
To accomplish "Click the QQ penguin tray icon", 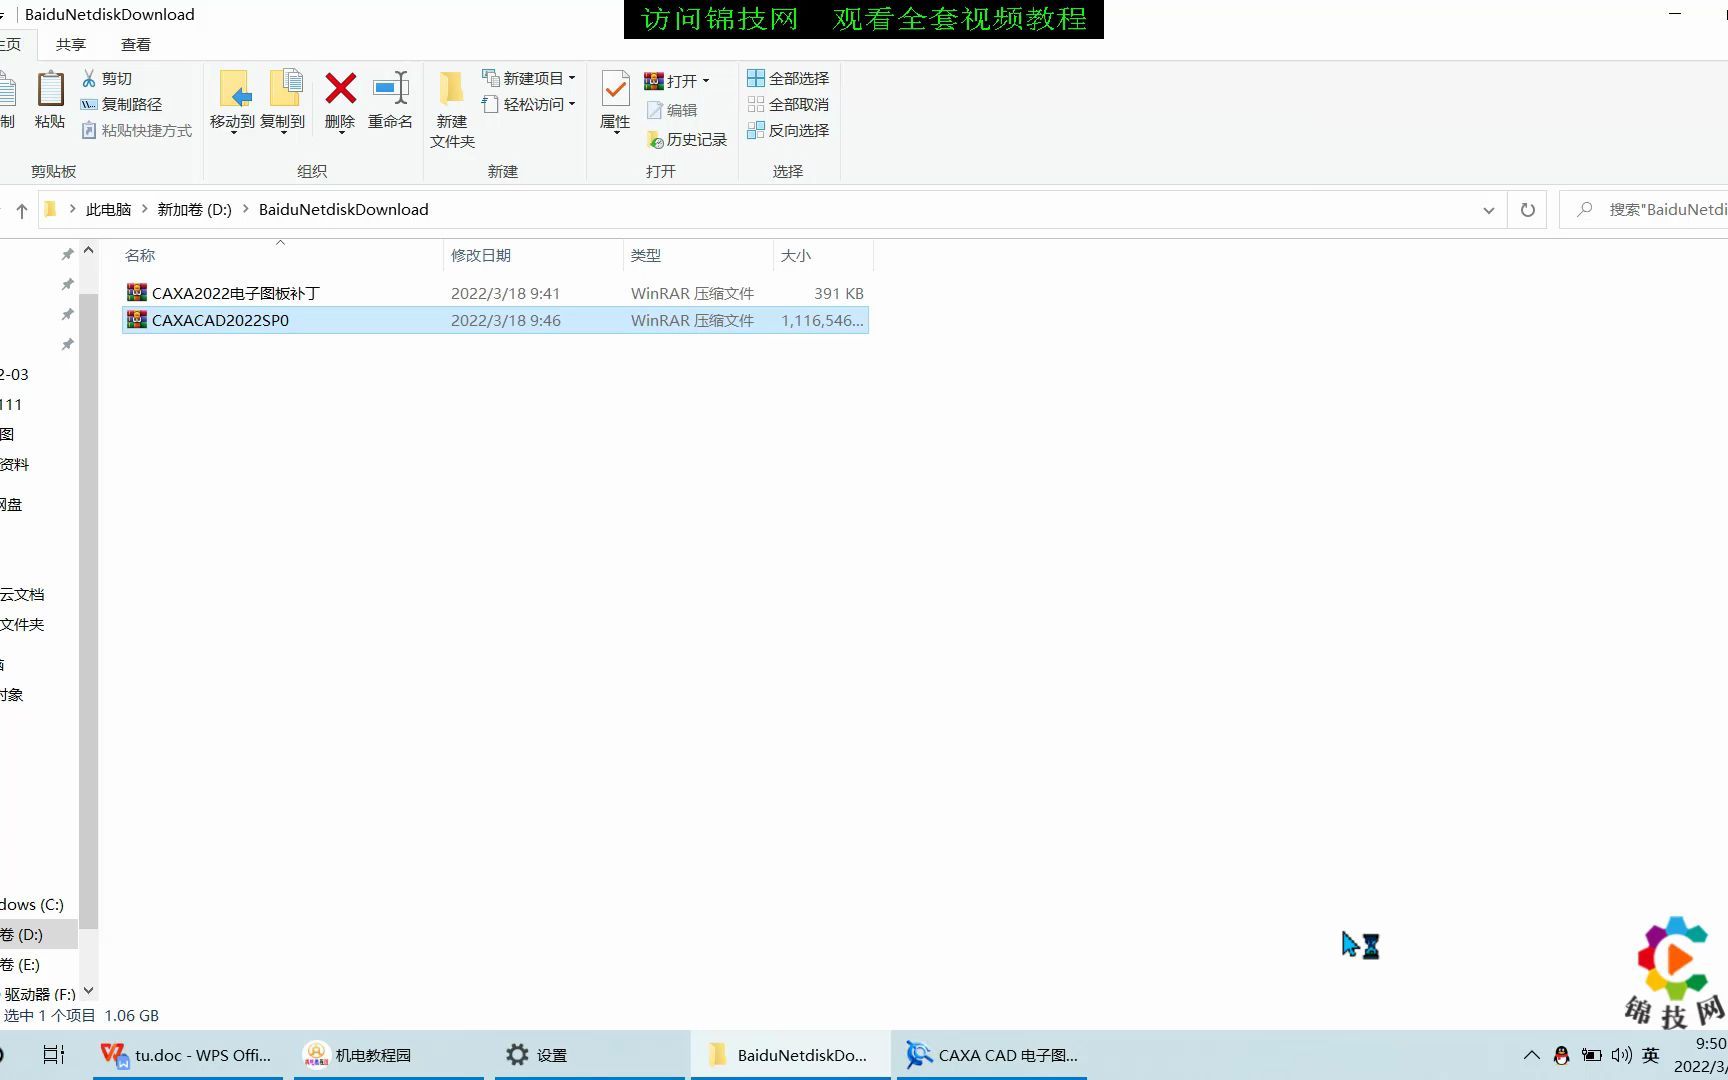I will tap(1561, 1055).
